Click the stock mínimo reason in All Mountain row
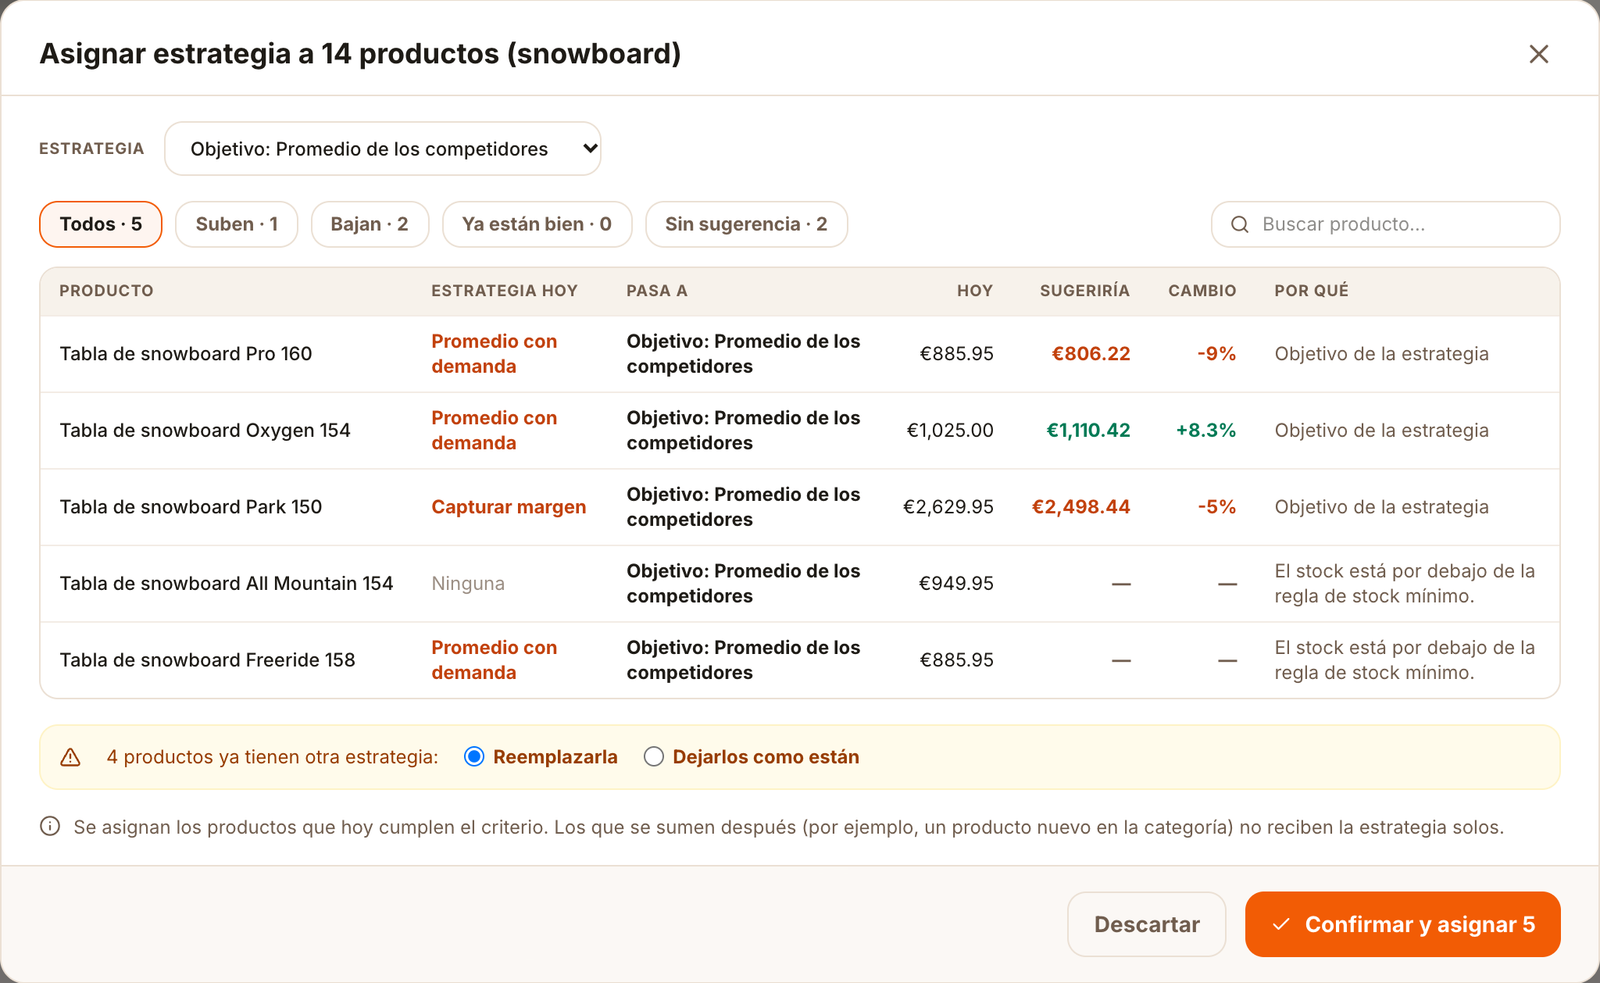 [x=1404, y=584]
